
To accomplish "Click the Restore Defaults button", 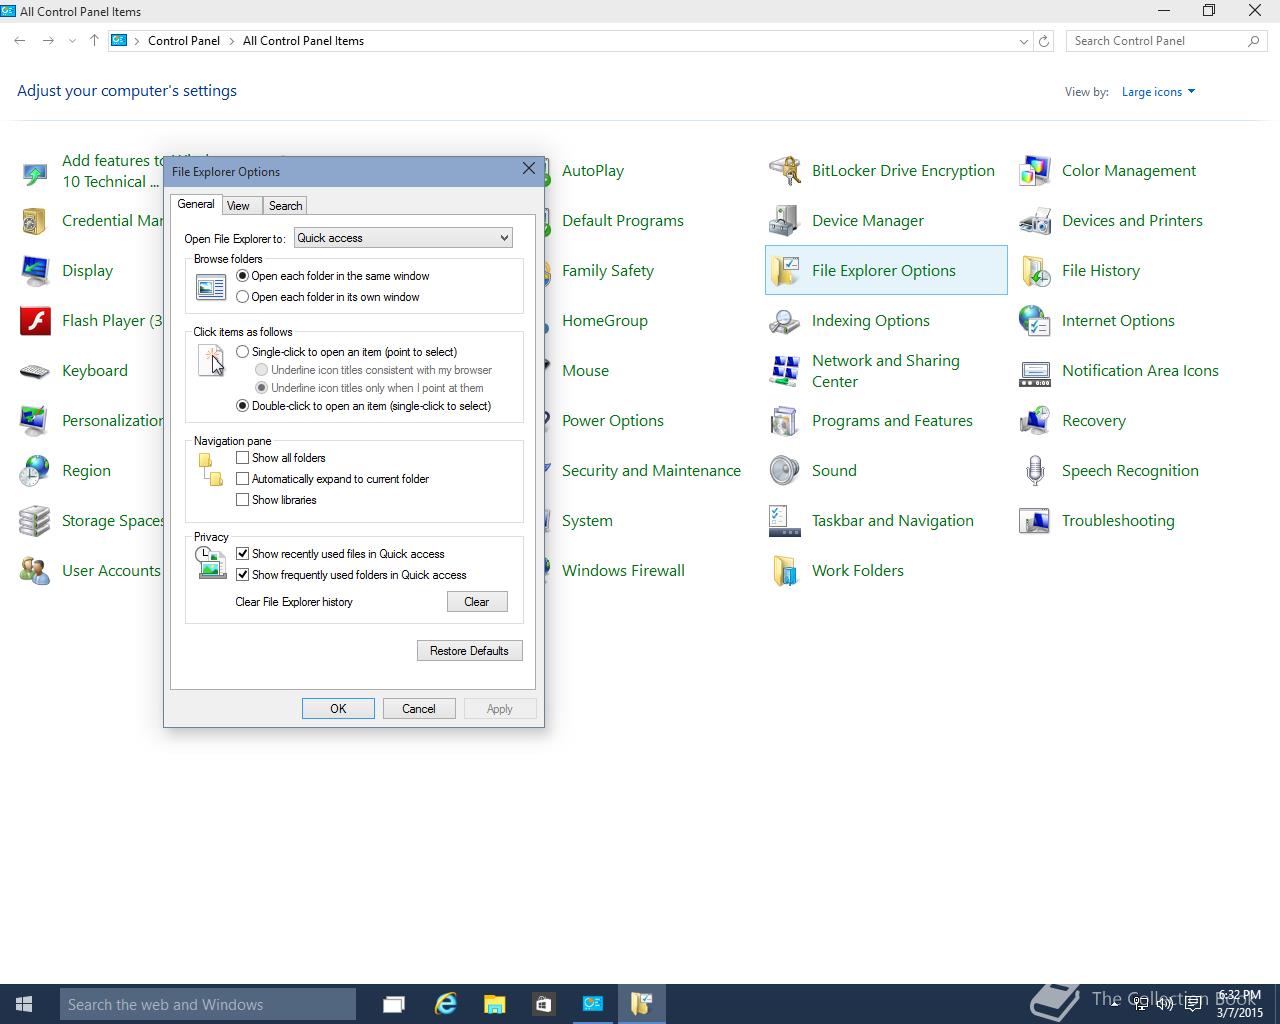I will coord(469,651).
